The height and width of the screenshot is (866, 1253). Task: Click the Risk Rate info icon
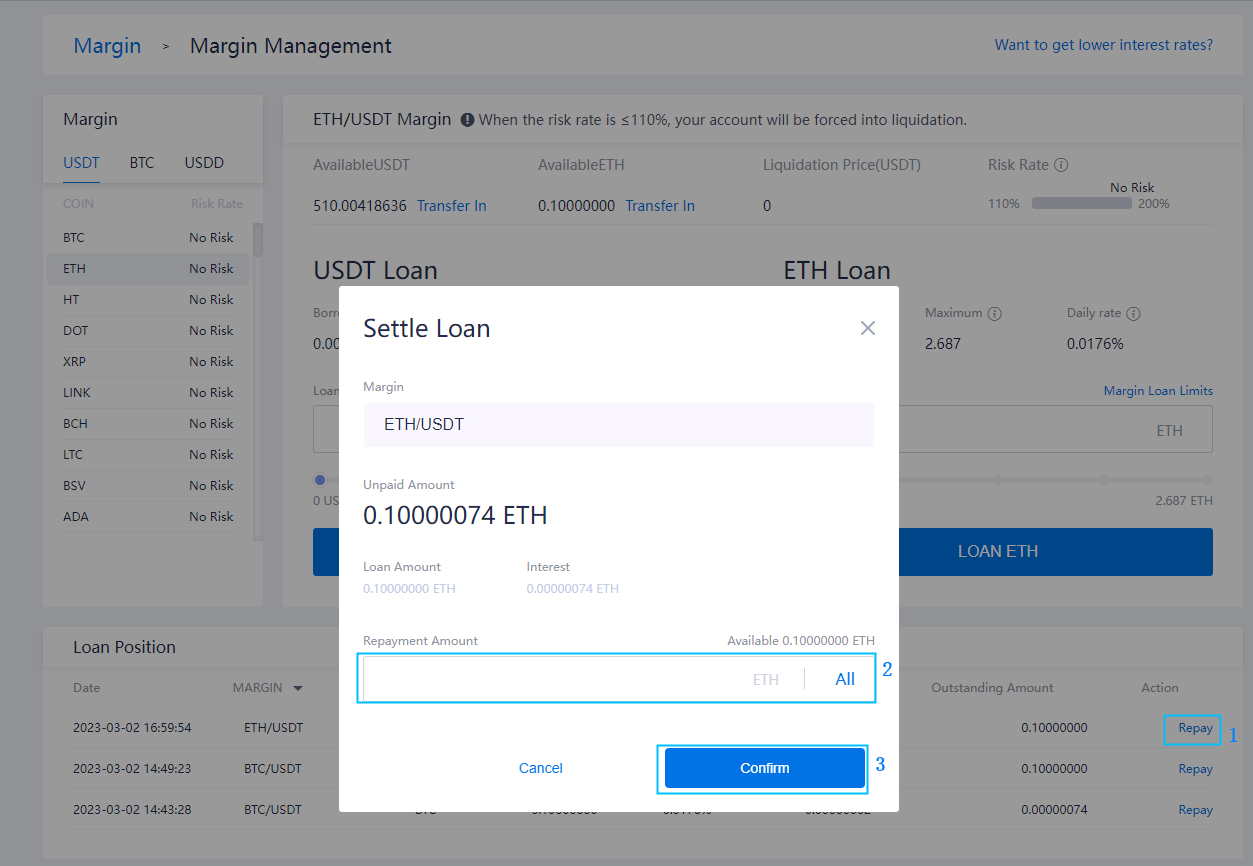pos(1061,165)
